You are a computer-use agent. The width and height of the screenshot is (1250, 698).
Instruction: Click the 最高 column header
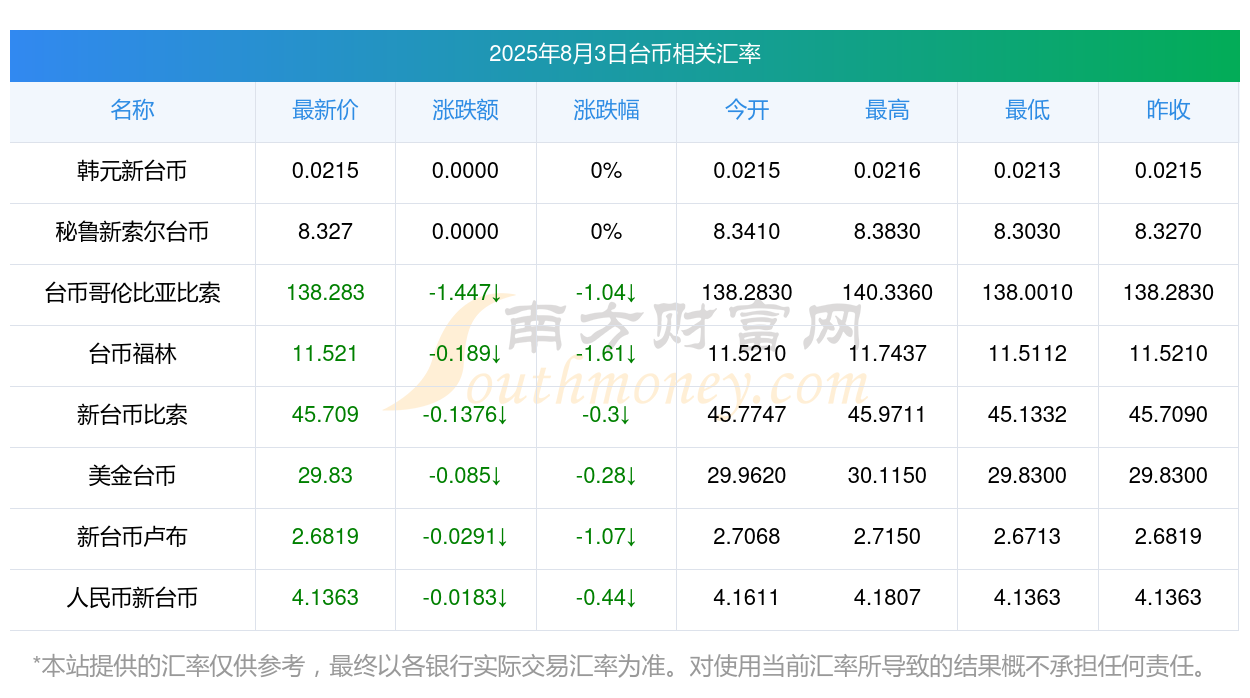pos(887,110)
